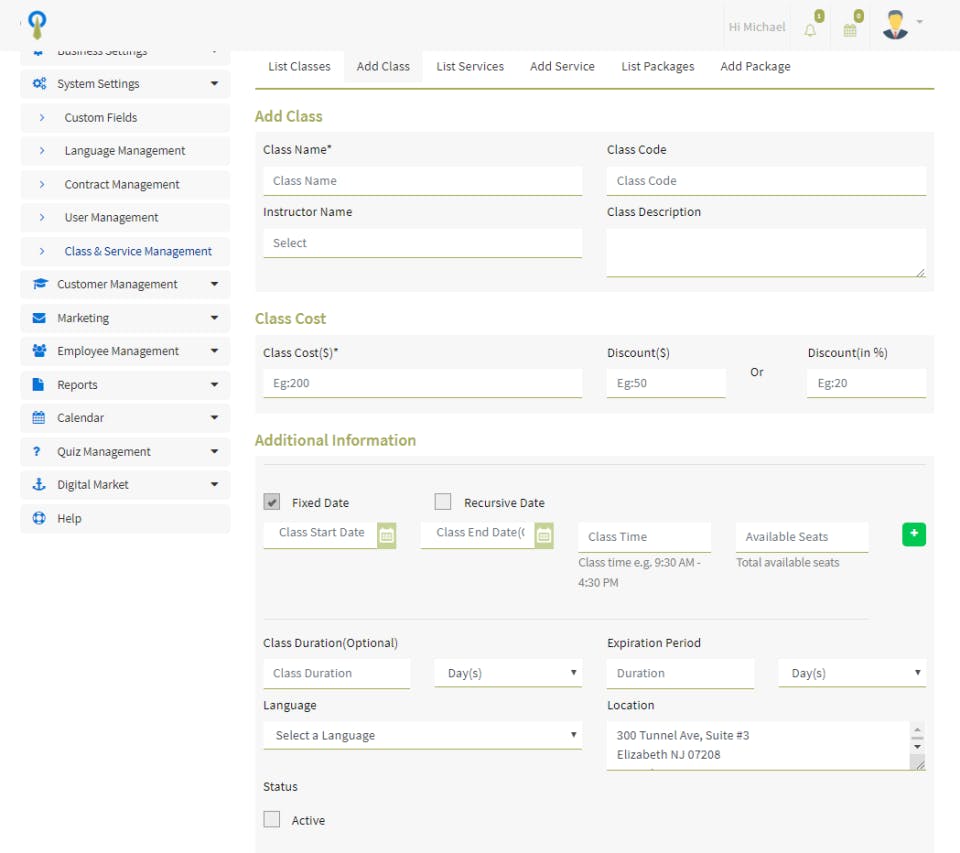The height and width of the screenshot is (853, 960).
Task: Click the Customer Management graduation cap icon
Action: [x=40, y=284]
